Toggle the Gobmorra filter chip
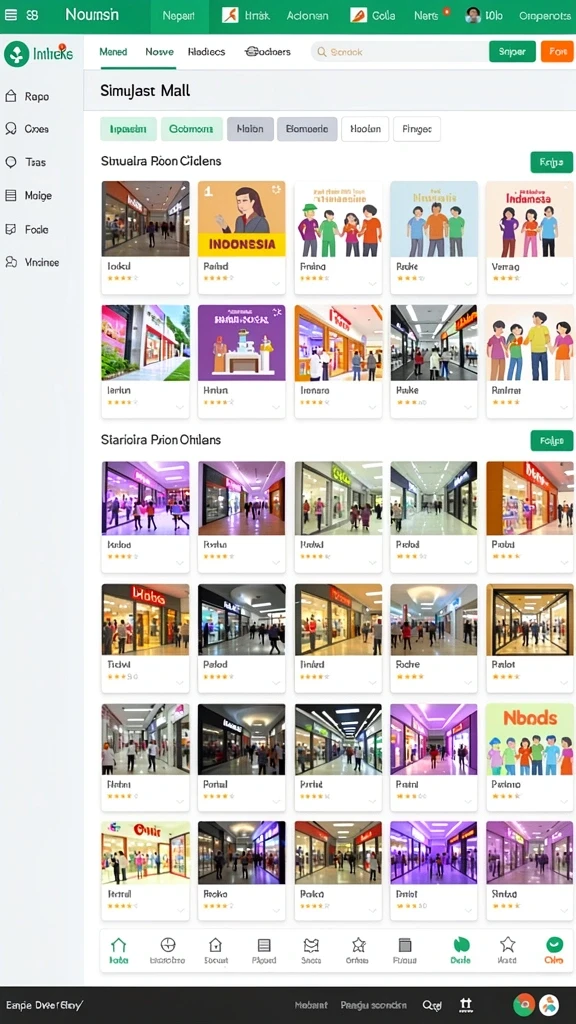 click(191, 129)
